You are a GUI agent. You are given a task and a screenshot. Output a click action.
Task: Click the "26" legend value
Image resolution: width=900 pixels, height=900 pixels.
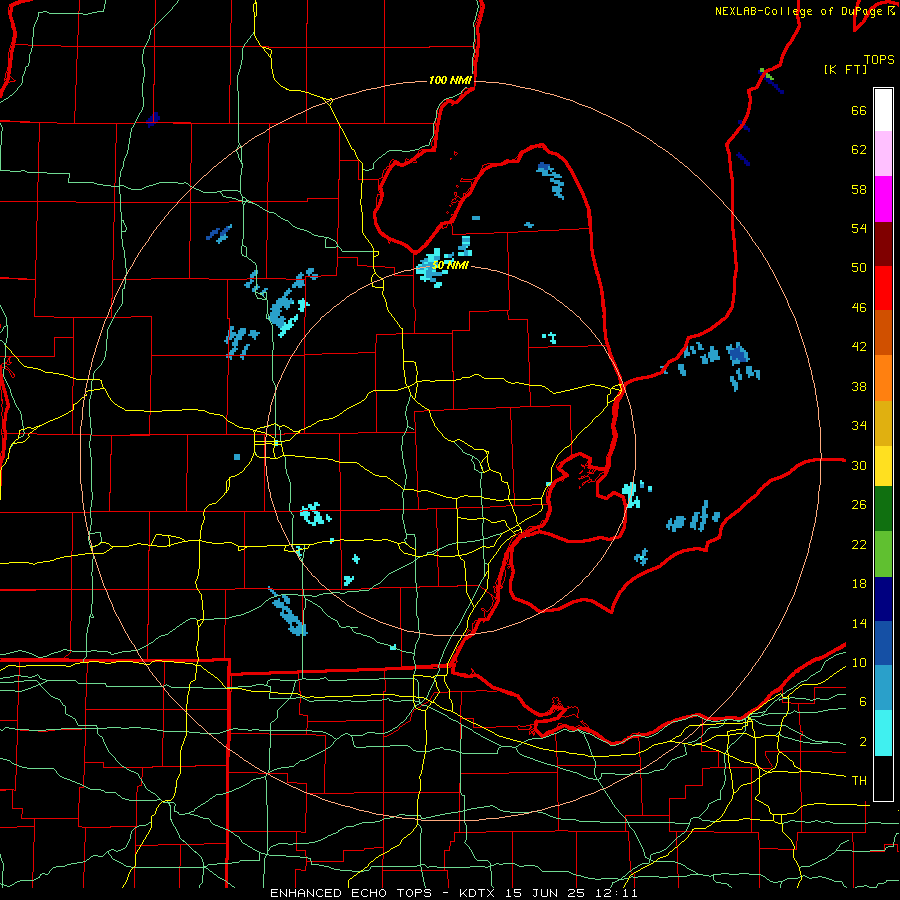pos(859,505)
